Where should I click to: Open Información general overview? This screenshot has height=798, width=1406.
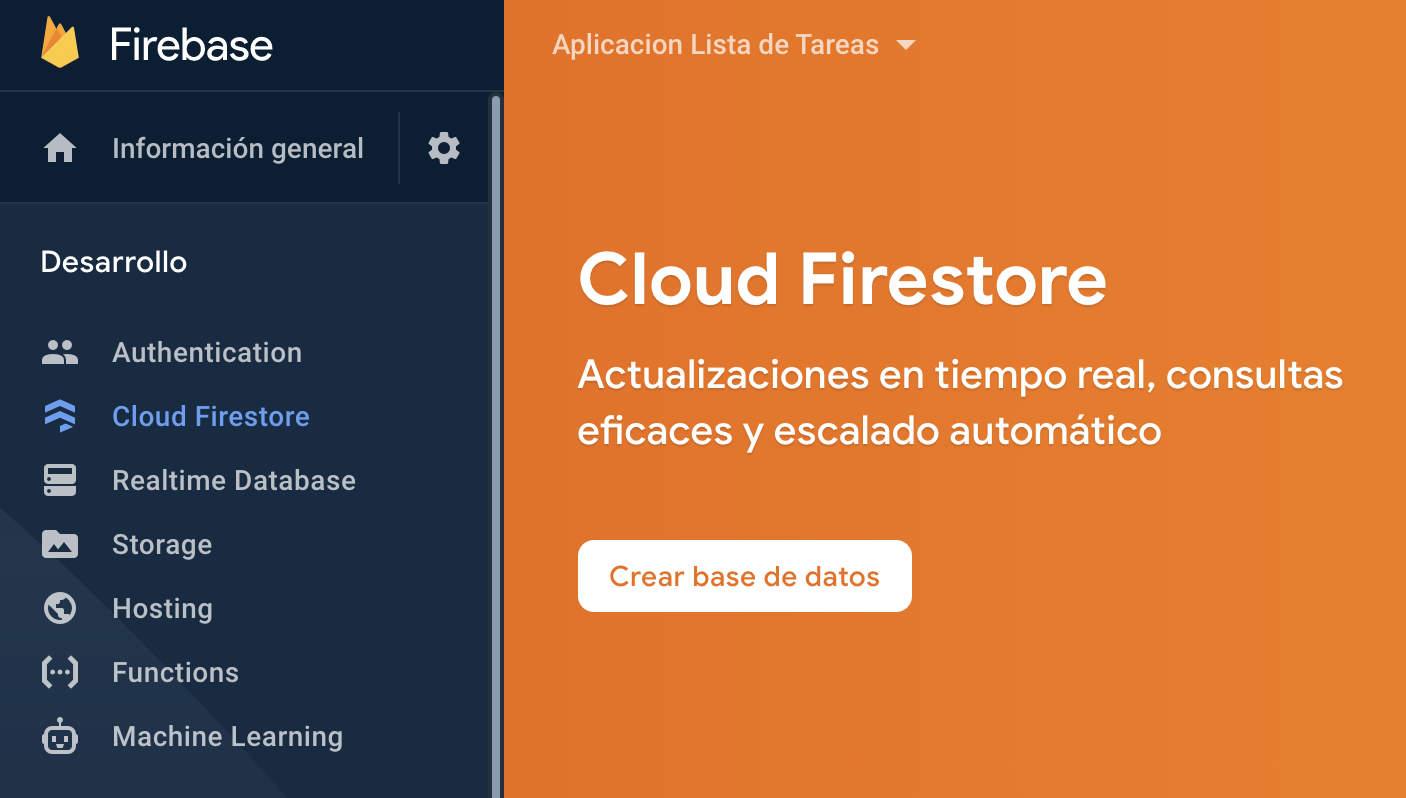(x=238, y=149)
